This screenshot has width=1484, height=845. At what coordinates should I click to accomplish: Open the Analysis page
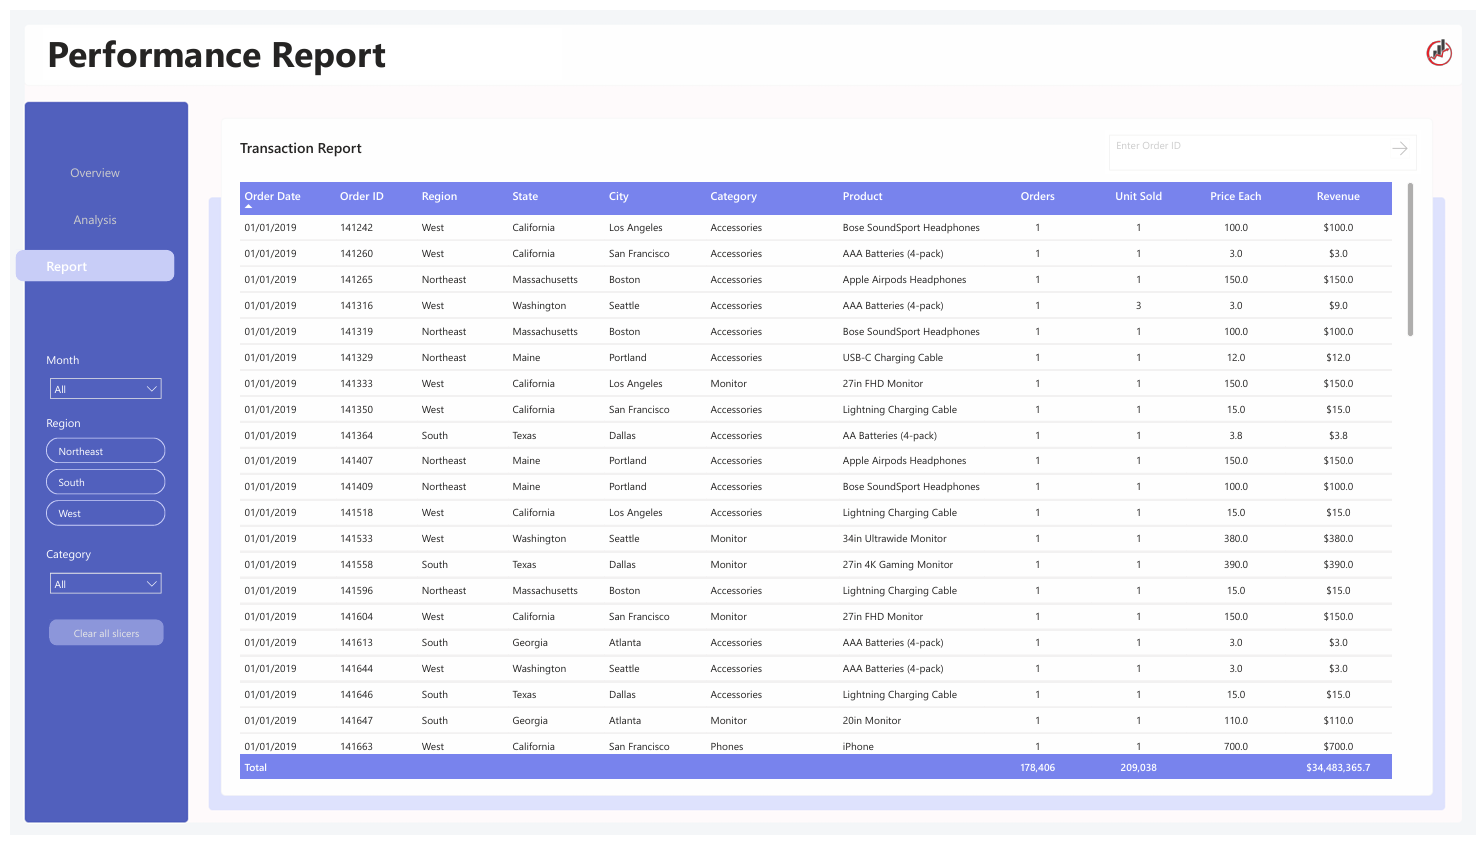click(94, 219)
